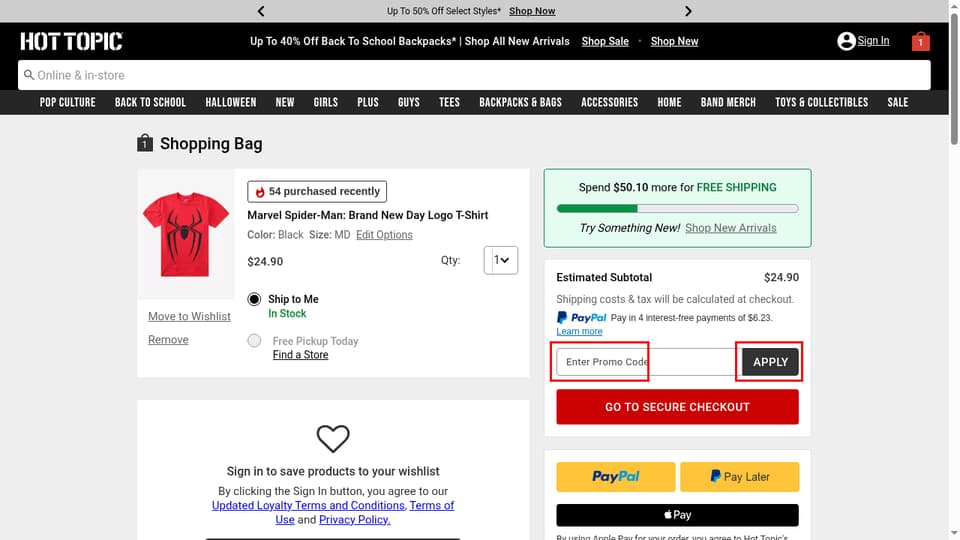Click the Shopping Bag heading icon
Image resolution: width=960 pixels, height=540 pixels.
point(144,143)
